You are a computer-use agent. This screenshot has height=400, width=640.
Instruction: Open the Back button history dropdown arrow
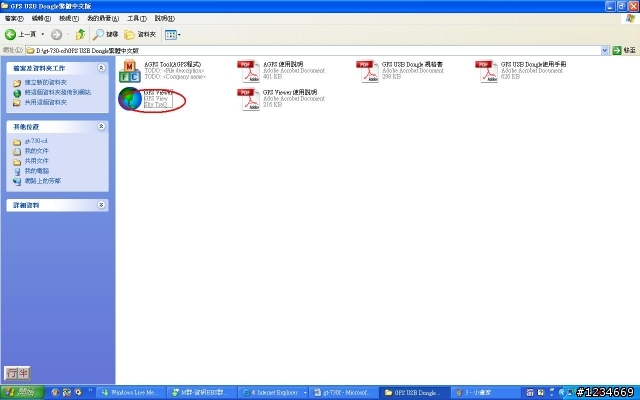click(42, 35)
